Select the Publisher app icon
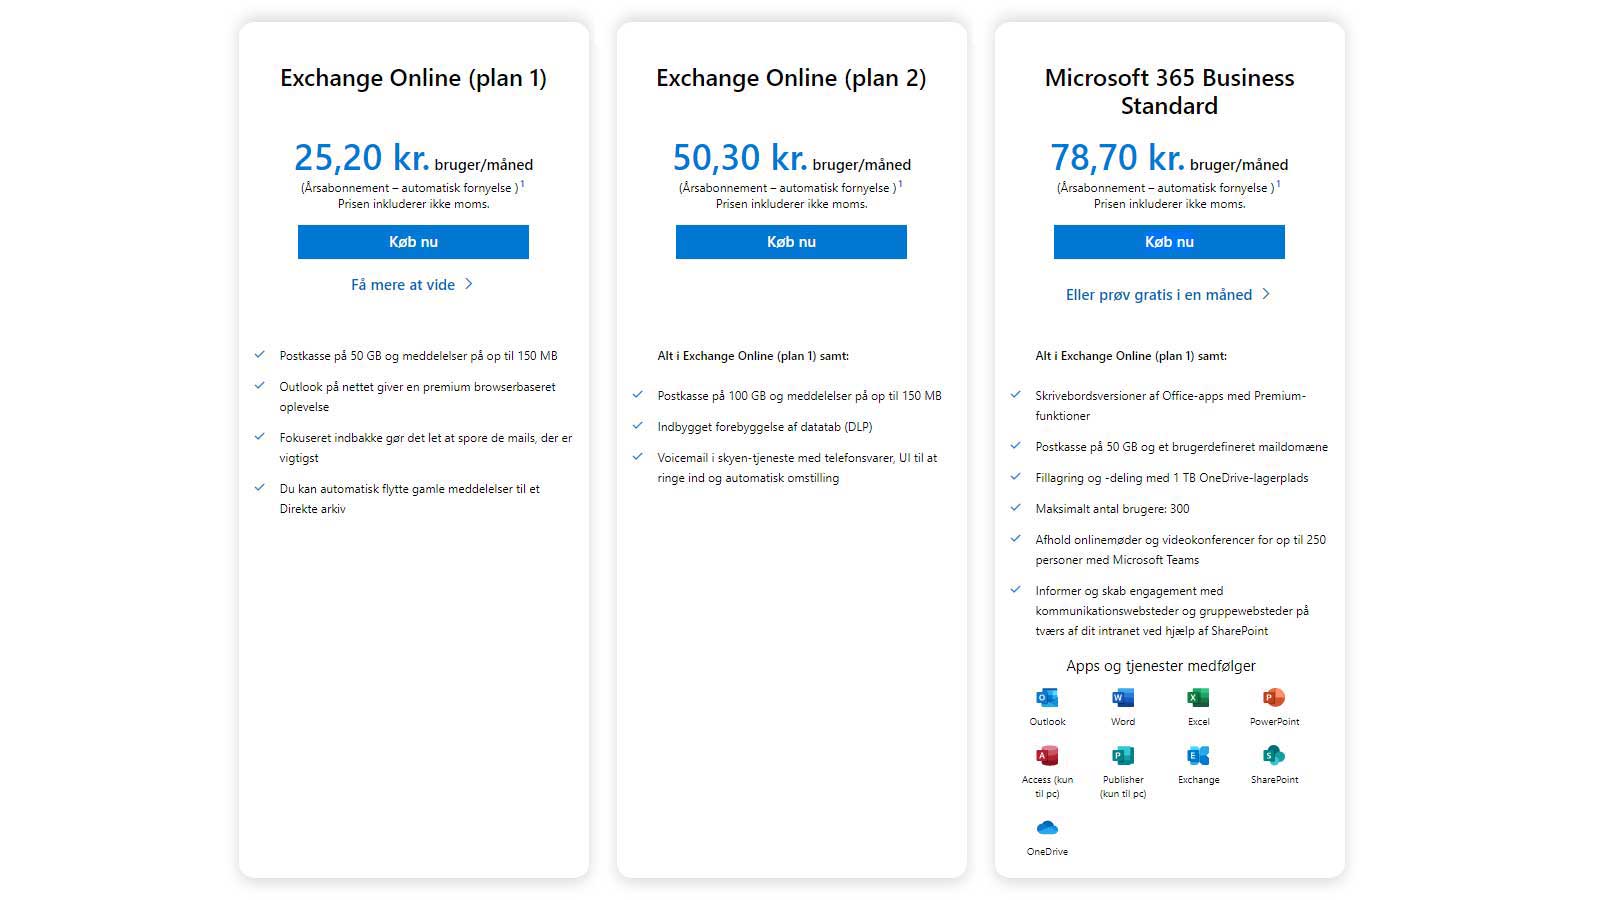The width and height of the screenshot is (1600, 900). click(x=1123, y=755)
